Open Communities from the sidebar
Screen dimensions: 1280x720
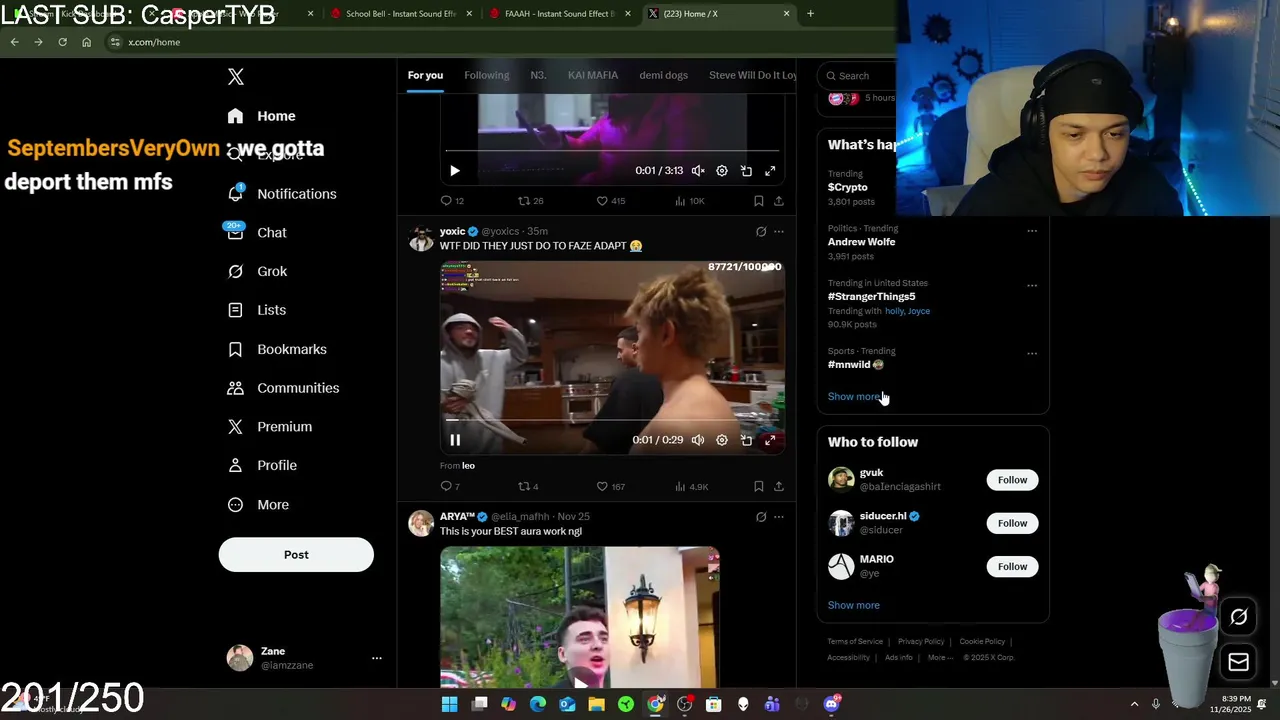pos(283,388)
